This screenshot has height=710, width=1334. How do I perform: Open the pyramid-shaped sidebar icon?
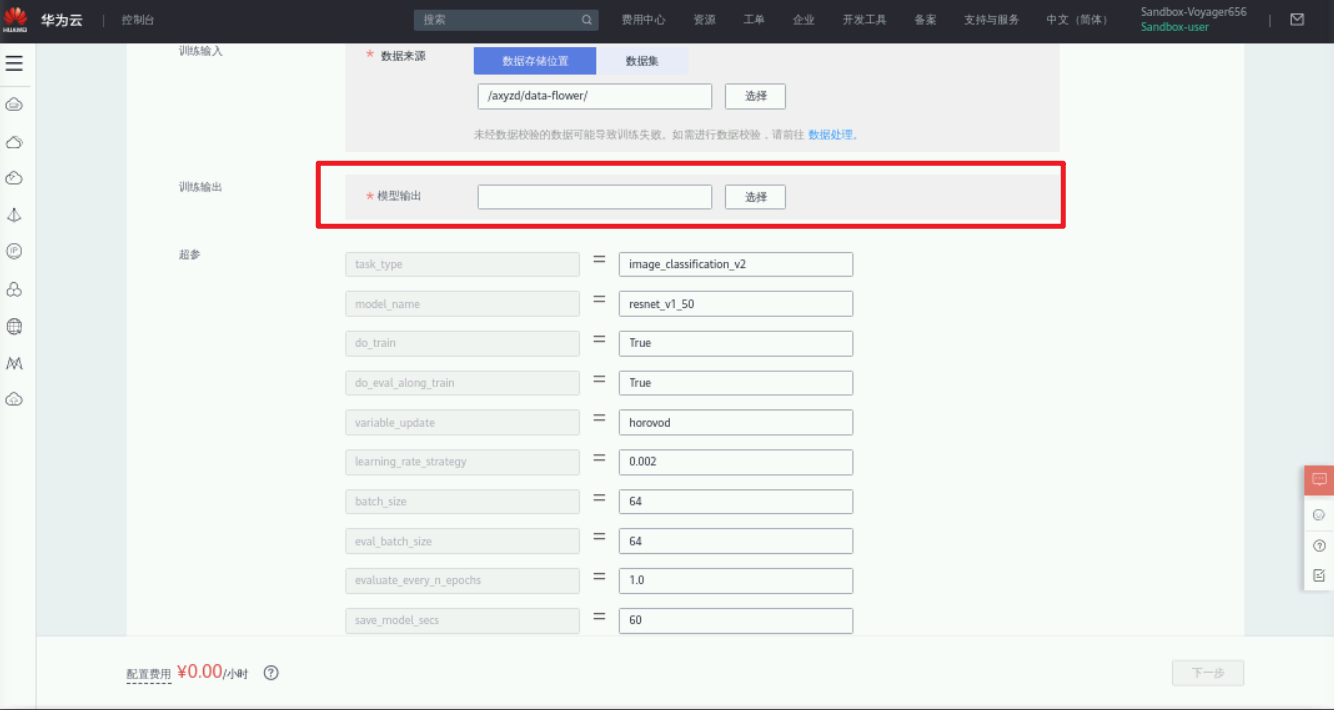coord(14,215)
